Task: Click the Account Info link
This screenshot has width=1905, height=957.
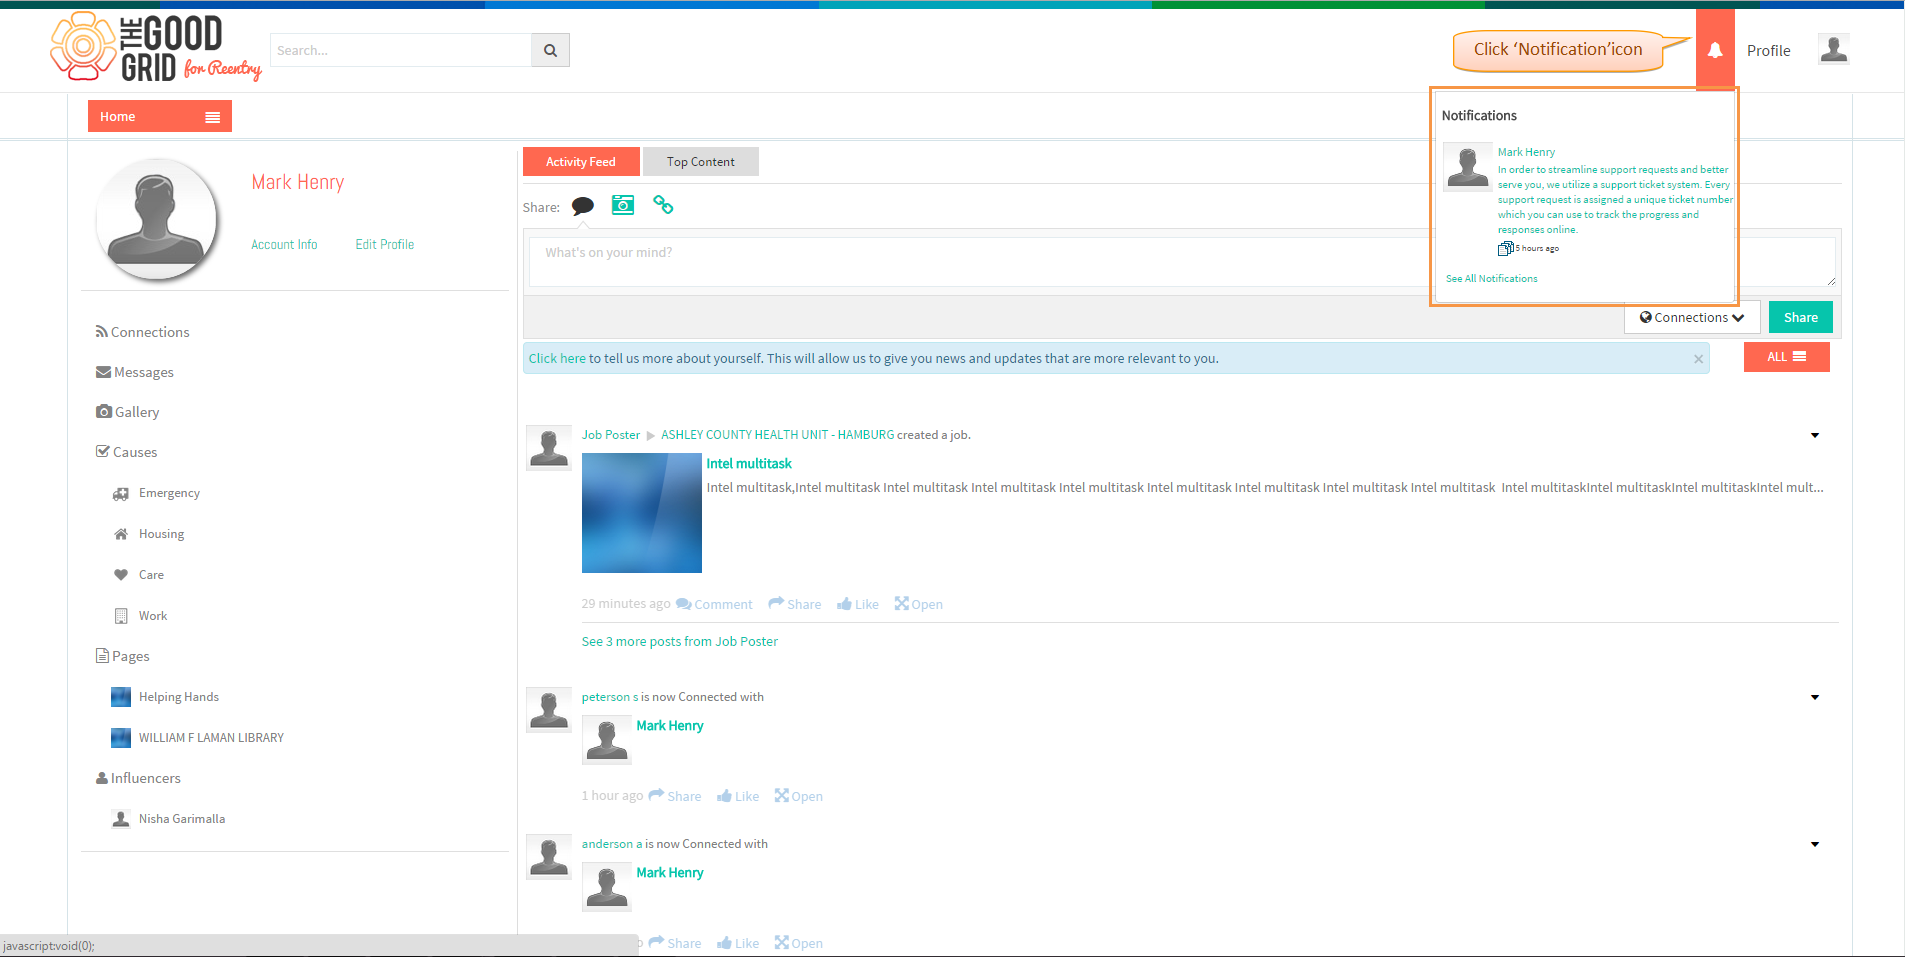Action: click(284, 244)
